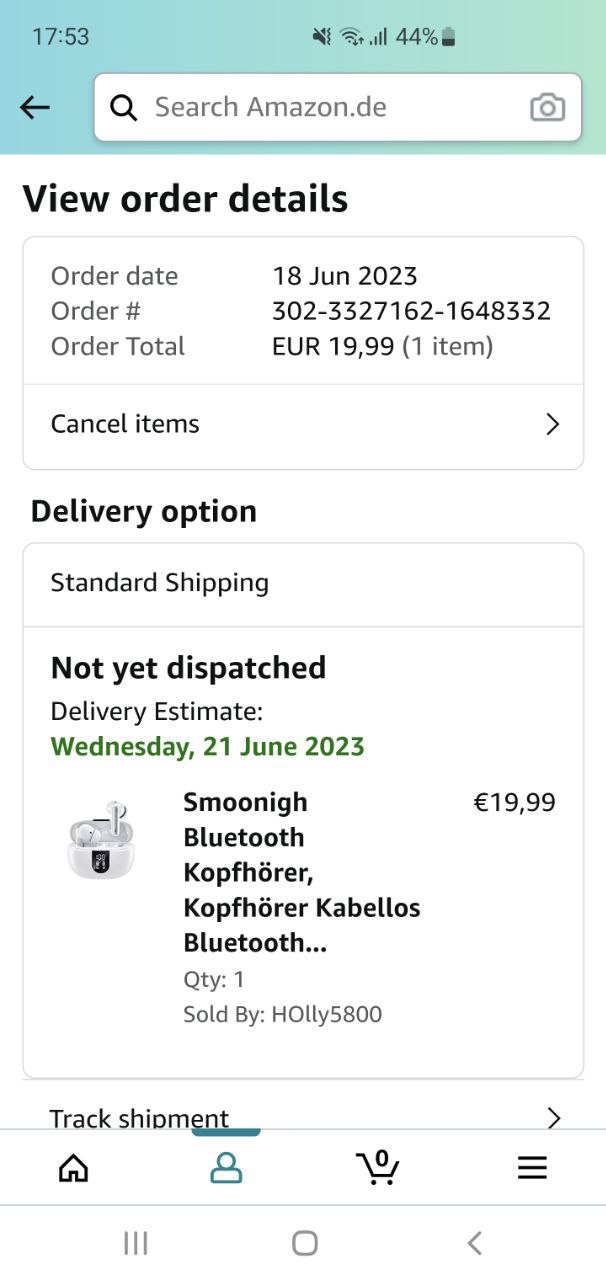The width and height of the screenshot is (606, 1280).
Task: Tap the earbuds product thumbnail
Action: pyautogui.click(x=100, y=838)
